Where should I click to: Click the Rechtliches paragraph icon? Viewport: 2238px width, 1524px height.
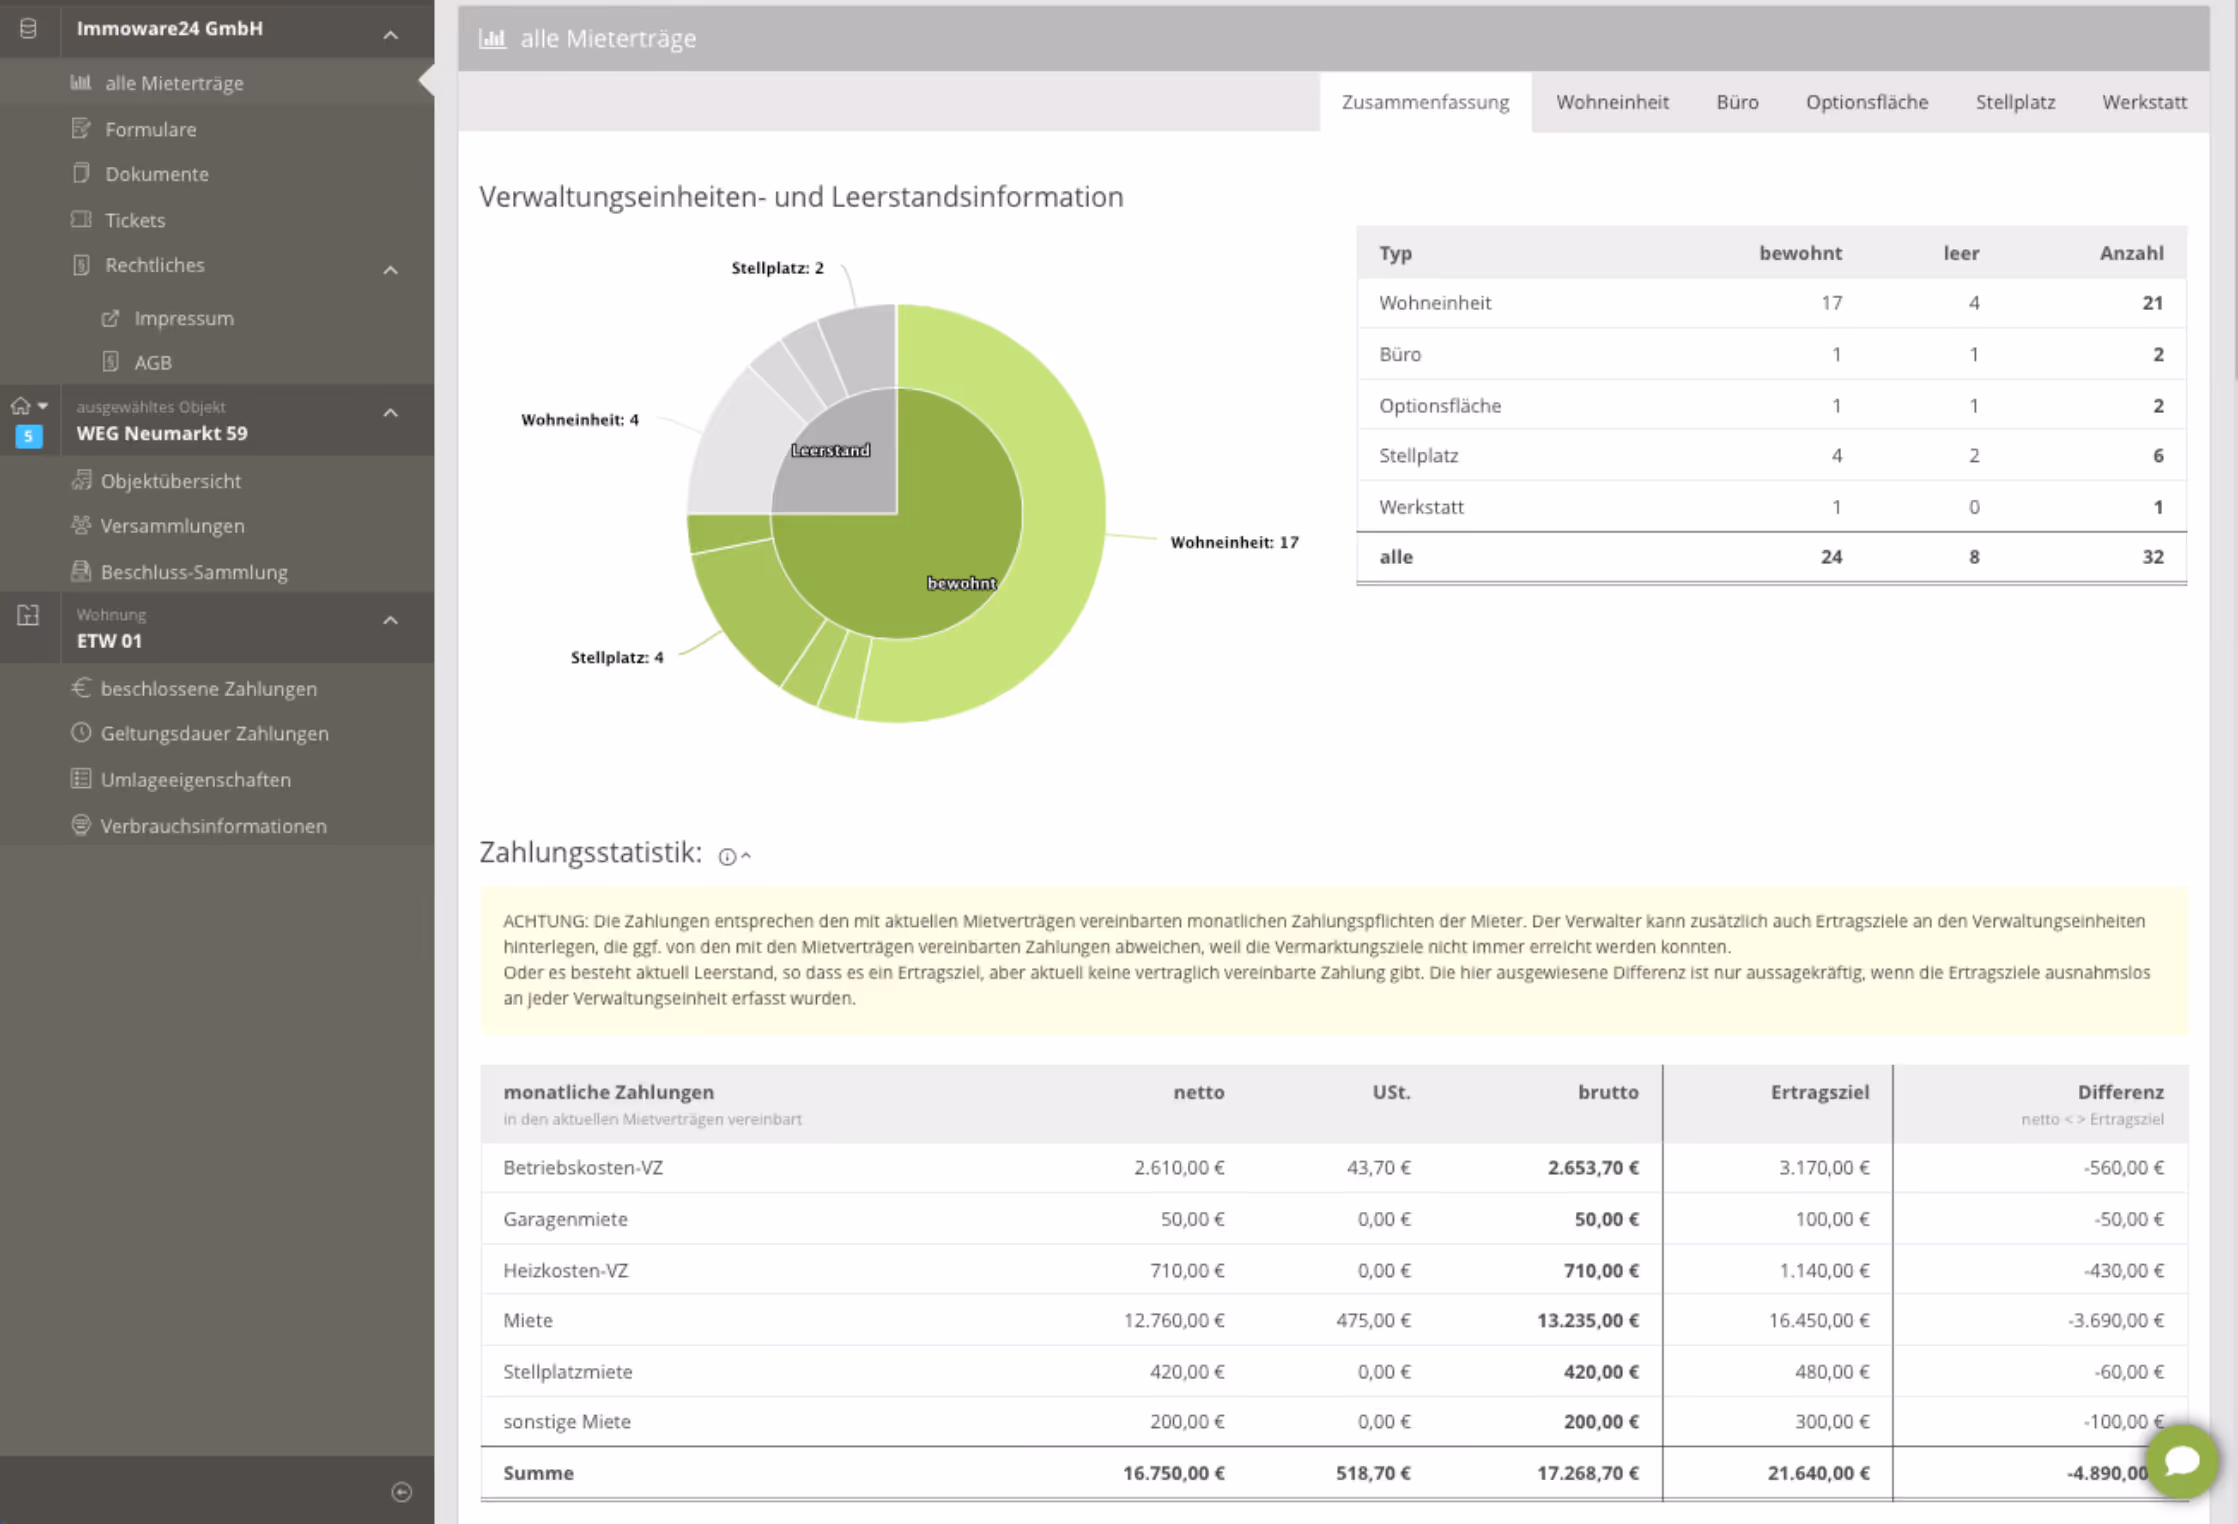click(x=81, y=265)
